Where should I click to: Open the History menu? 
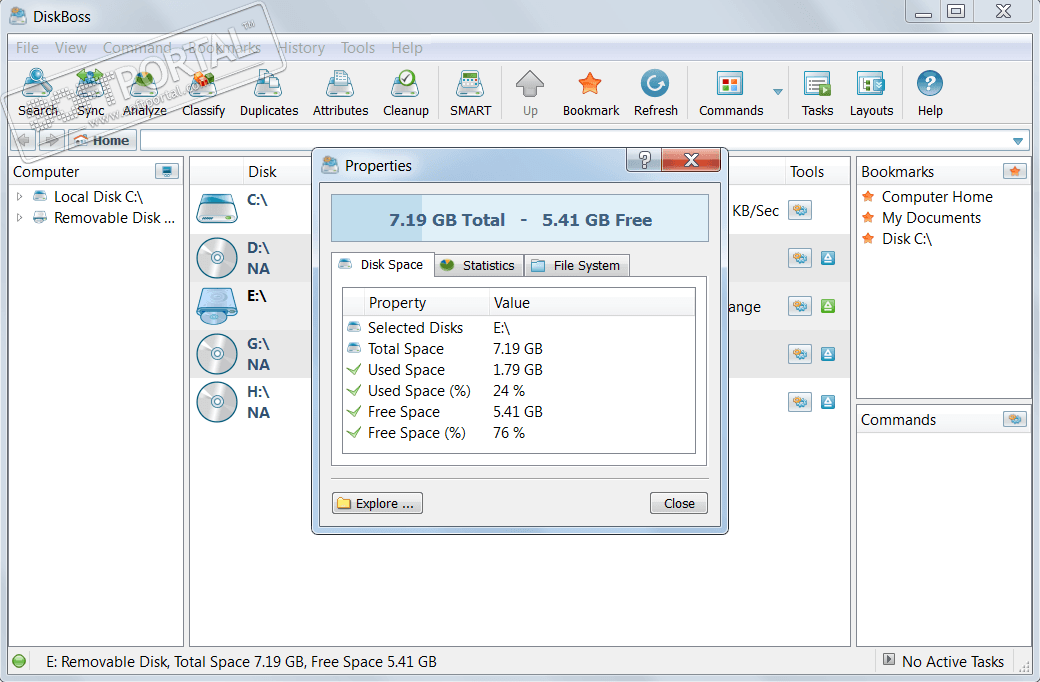[302, 48]
